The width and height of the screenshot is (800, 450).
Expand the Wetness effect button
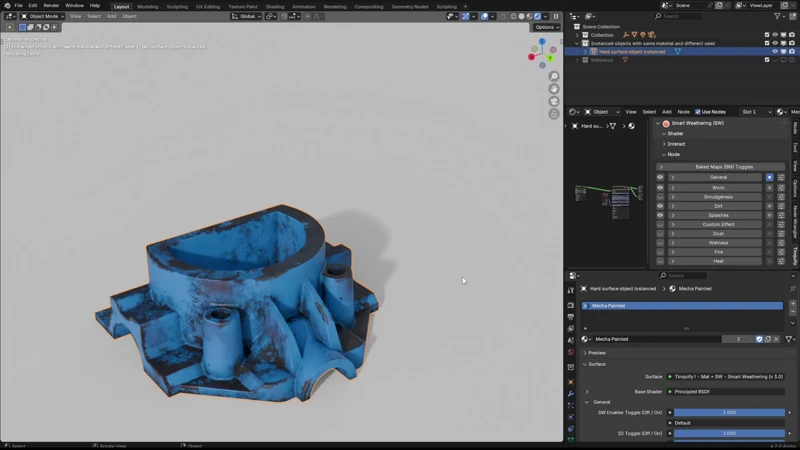pos(714,243)
